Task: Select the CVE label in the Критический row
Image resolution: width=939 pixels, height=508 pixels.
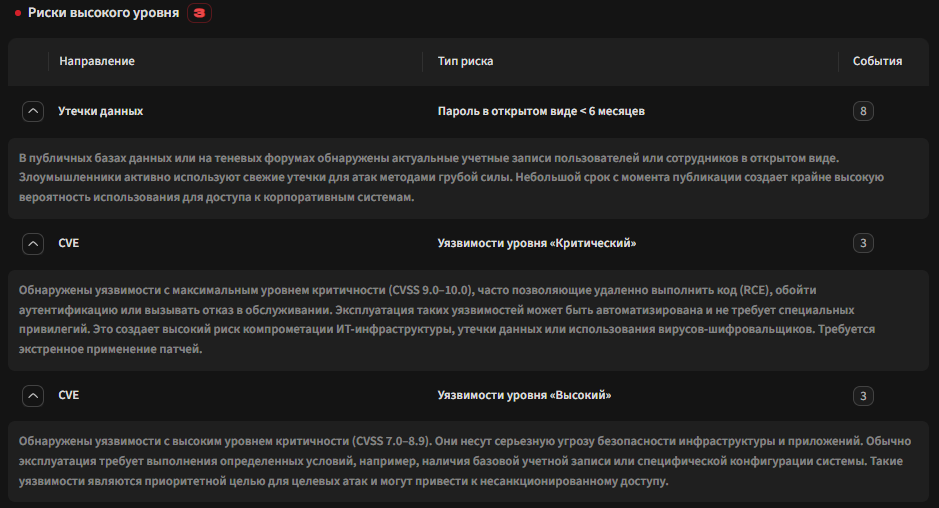Action: click(68, 243)
